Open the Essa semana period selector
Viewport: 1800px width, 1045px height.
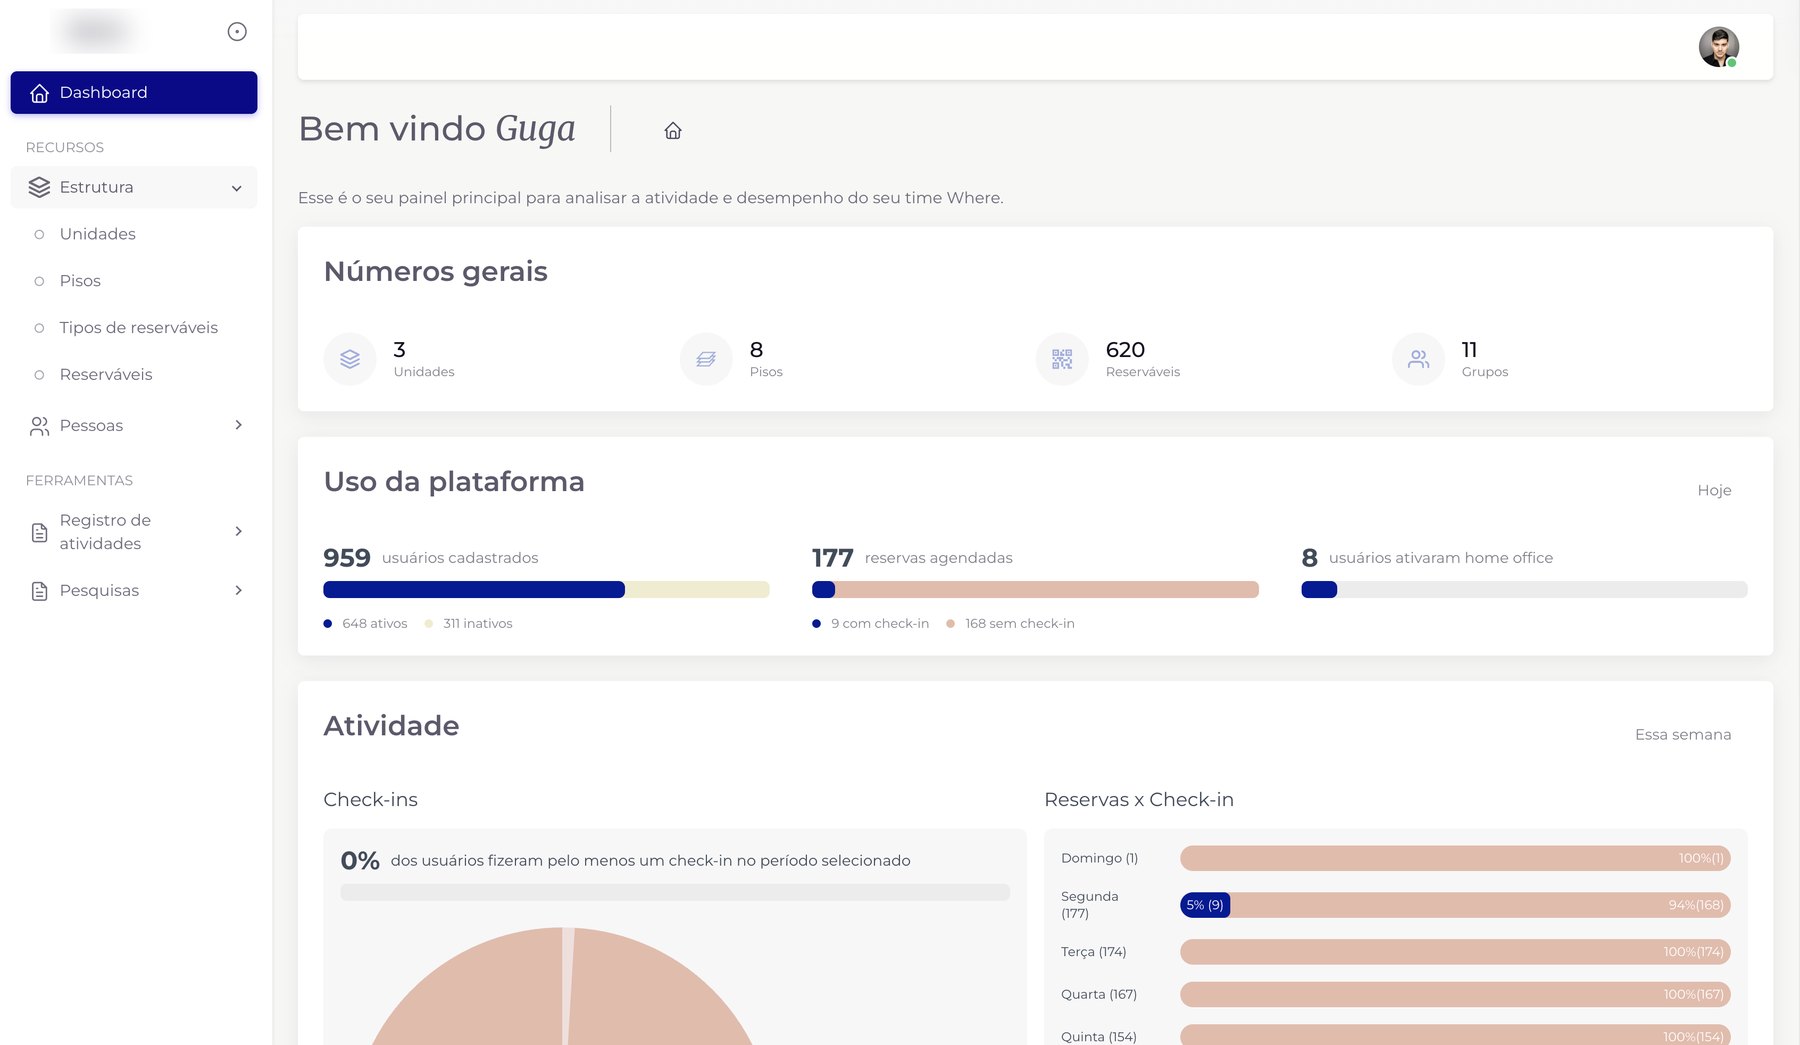pyautogui.click(x=1683, y=734)
